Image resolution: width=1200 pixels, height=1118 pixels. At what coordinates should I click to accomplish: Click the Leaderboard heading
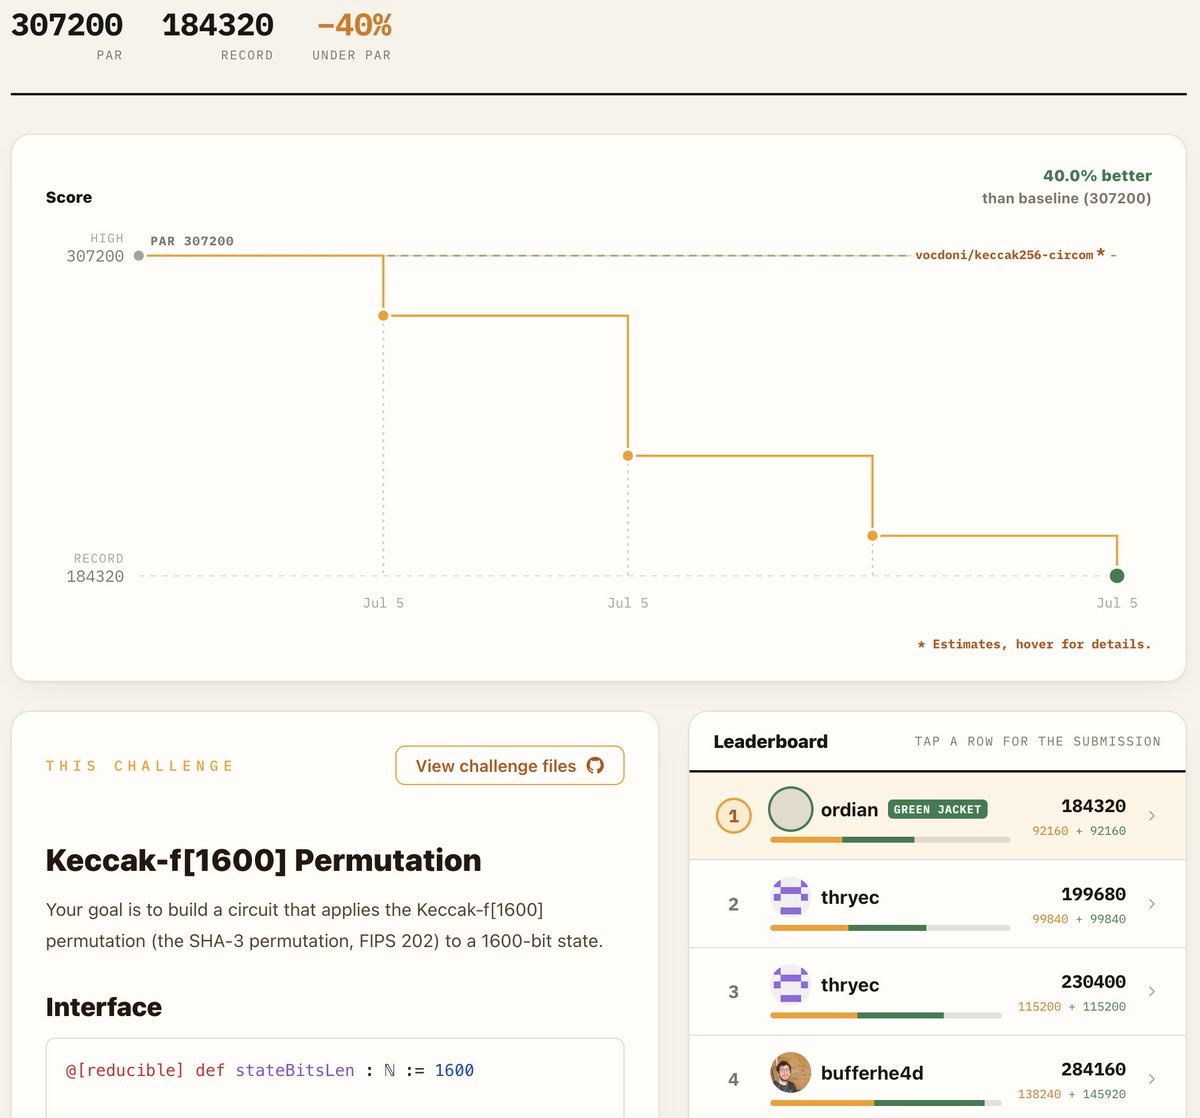(x=770, y=742)
